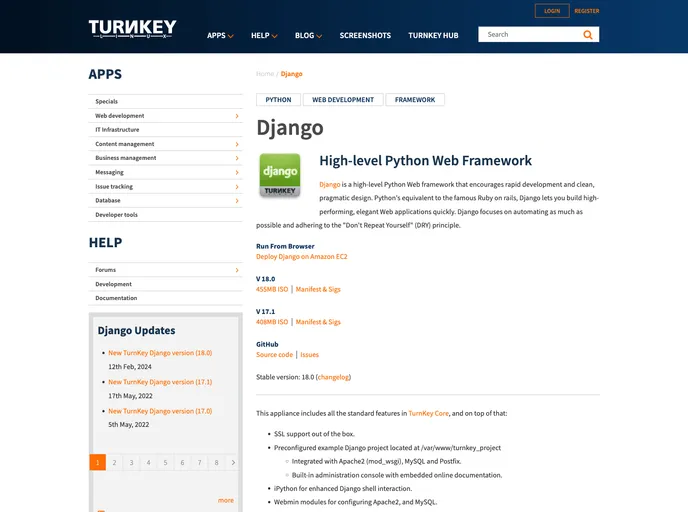Go to page 3 of updates

pos(131,462)
